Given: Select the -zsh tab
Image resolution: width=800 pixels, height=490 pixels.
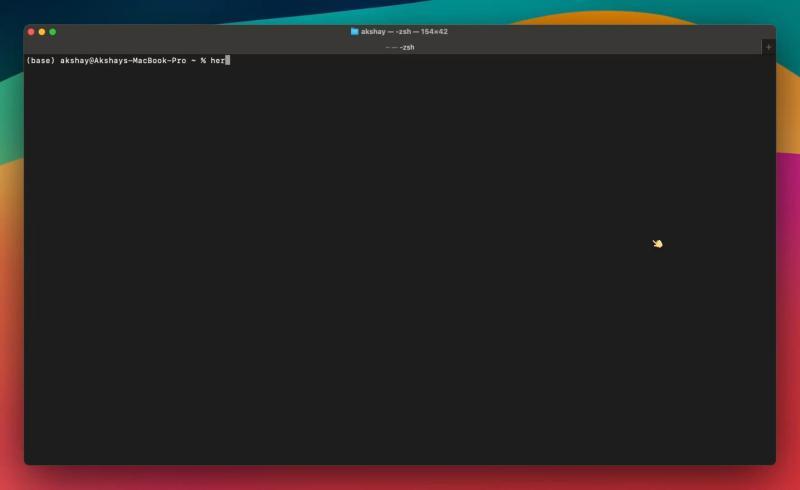Looking at the screenshot, I should point(393,47).
